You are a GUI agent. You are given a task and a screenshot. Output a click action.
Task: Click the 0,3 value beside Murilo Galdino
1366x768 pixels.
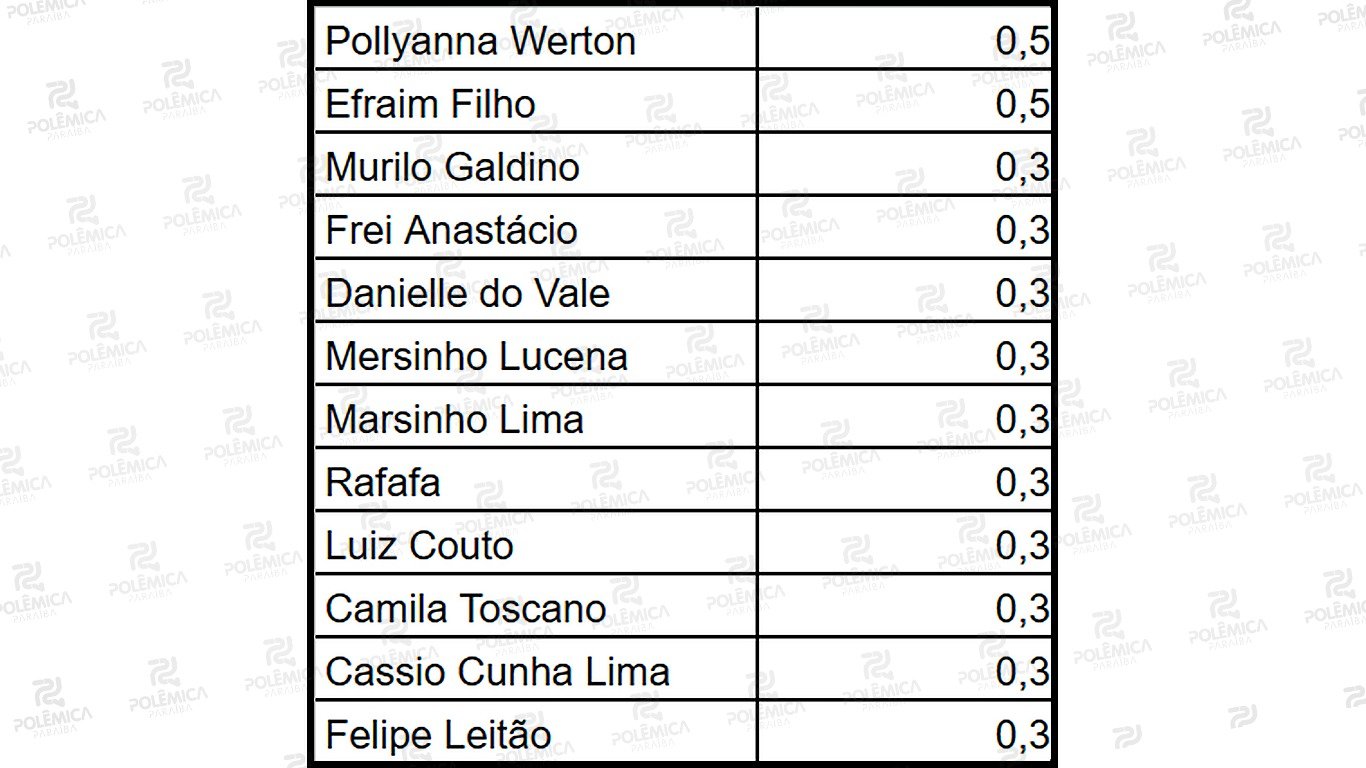click(x=1022, y=168)
